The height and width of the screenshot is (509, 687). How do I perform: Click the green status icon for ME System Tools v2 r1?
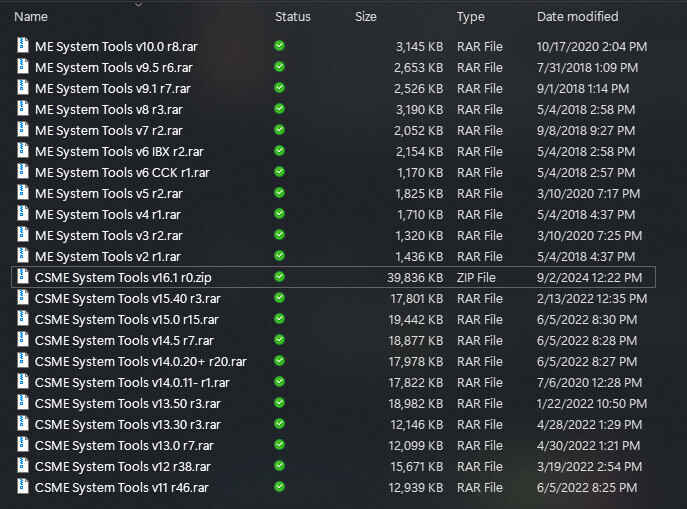point(280,256)
